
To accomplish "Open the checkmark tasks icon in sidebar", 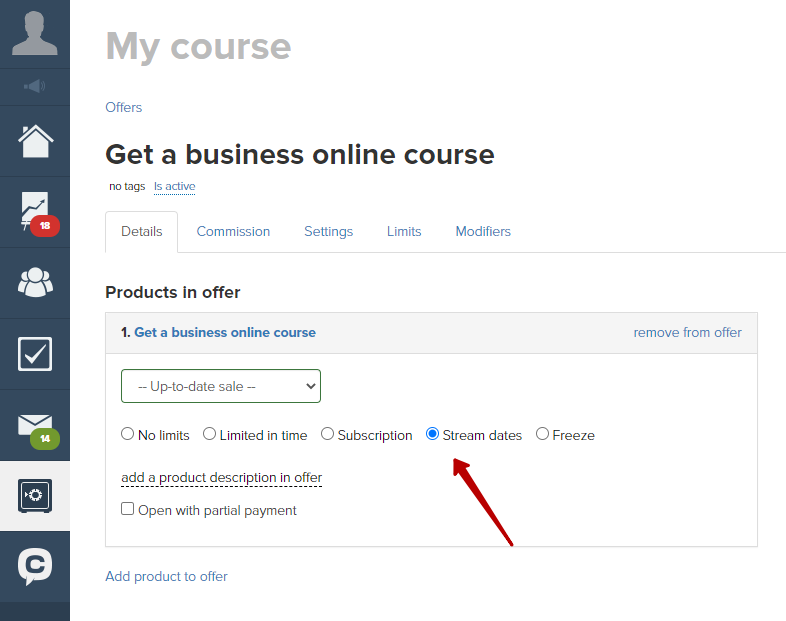I will pos(35,354).
